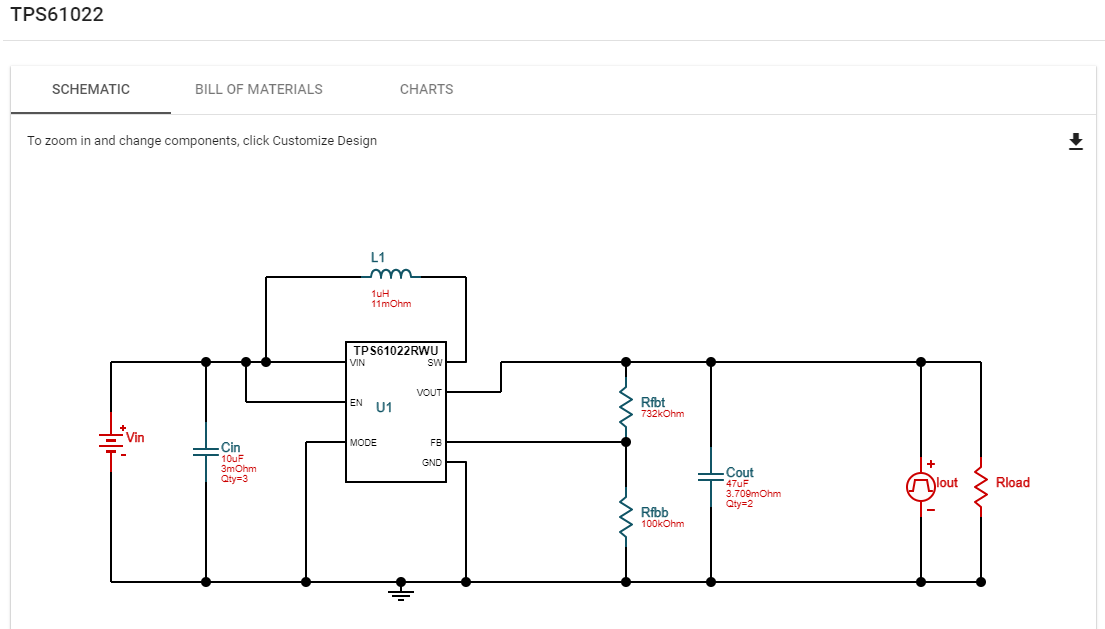Screen dimensions: 1105x629
Task: Select the Iout current source symbol
Action: click(921, 486)
